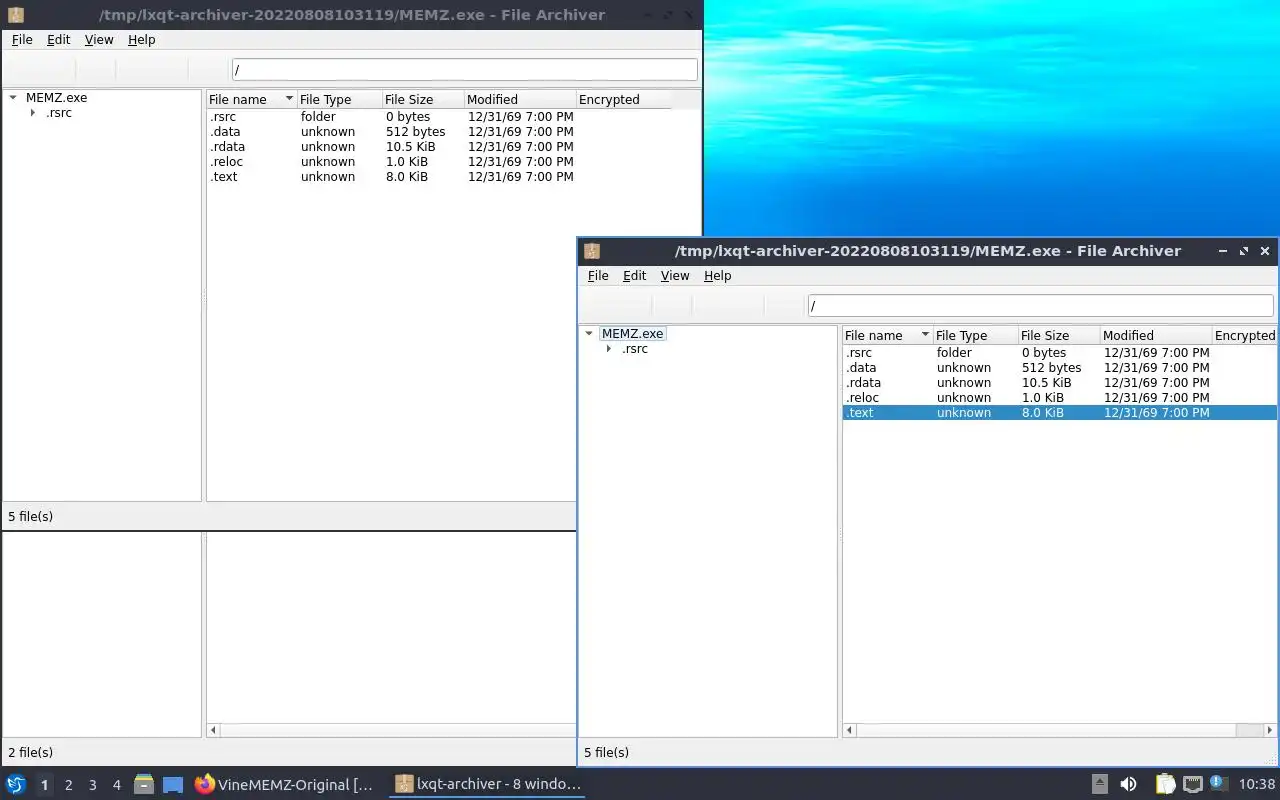Open Edit menu in front window

635,276
